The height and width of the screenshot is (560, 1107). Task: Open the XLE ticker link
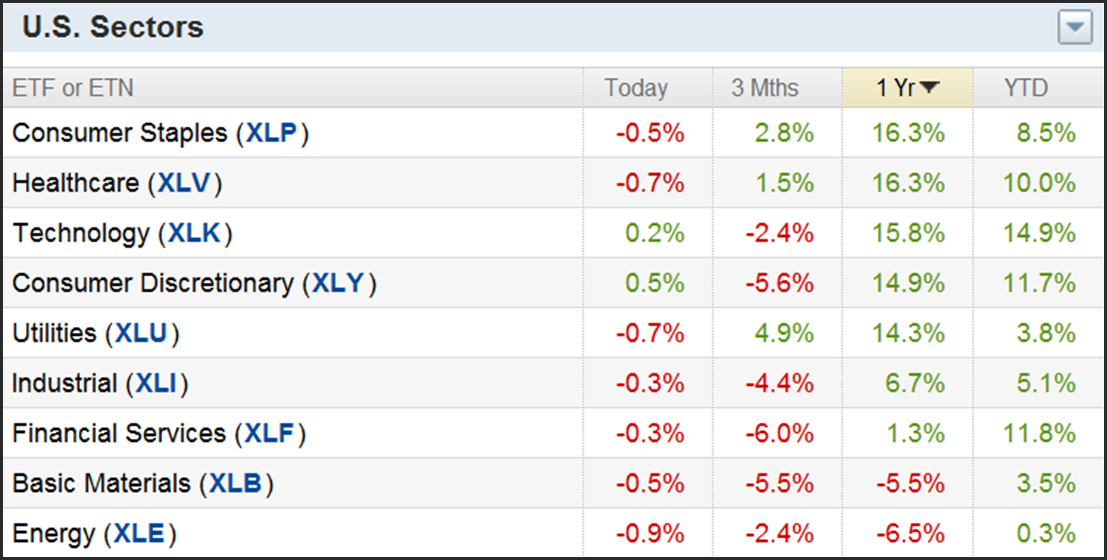pos(140,534)
